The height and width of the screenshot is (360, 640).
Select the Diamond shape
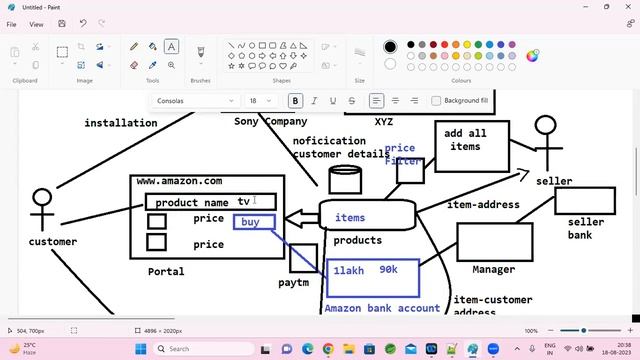pos(231,56)
